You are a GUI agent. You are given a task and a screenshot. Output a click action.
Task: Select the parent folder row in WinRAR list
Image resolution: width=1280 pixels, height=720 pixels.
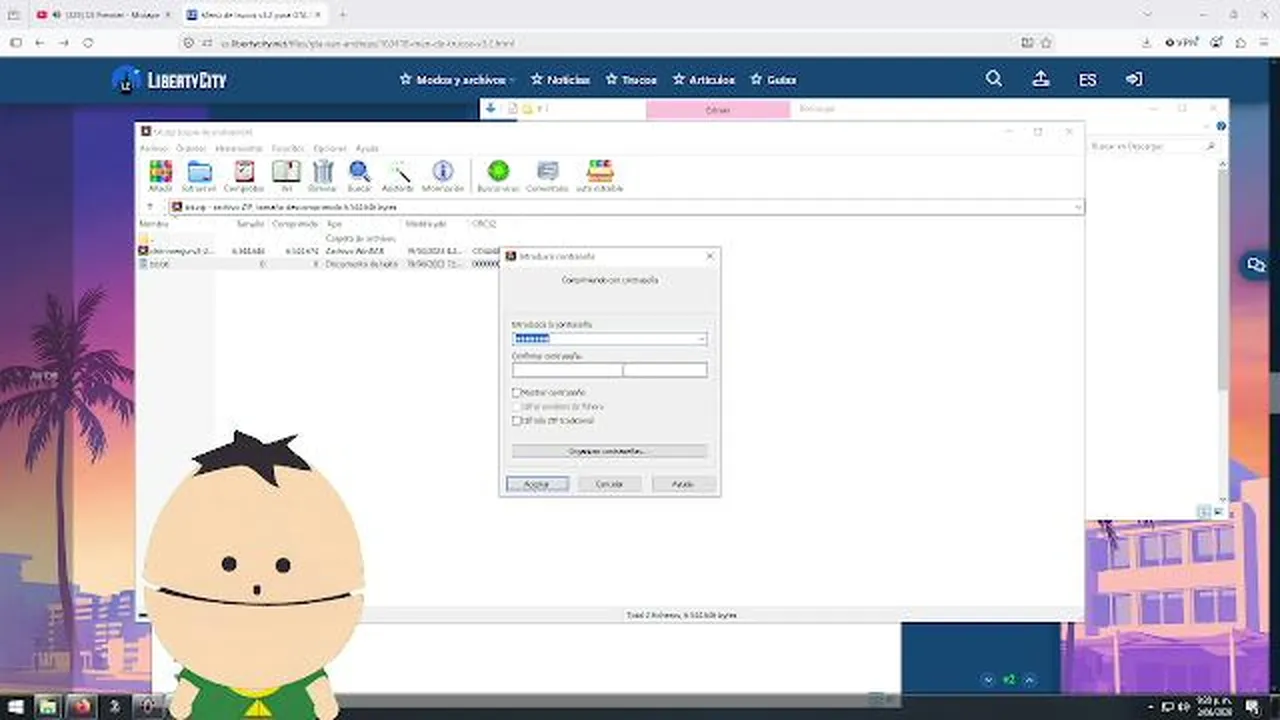click(x=318, y=239)
